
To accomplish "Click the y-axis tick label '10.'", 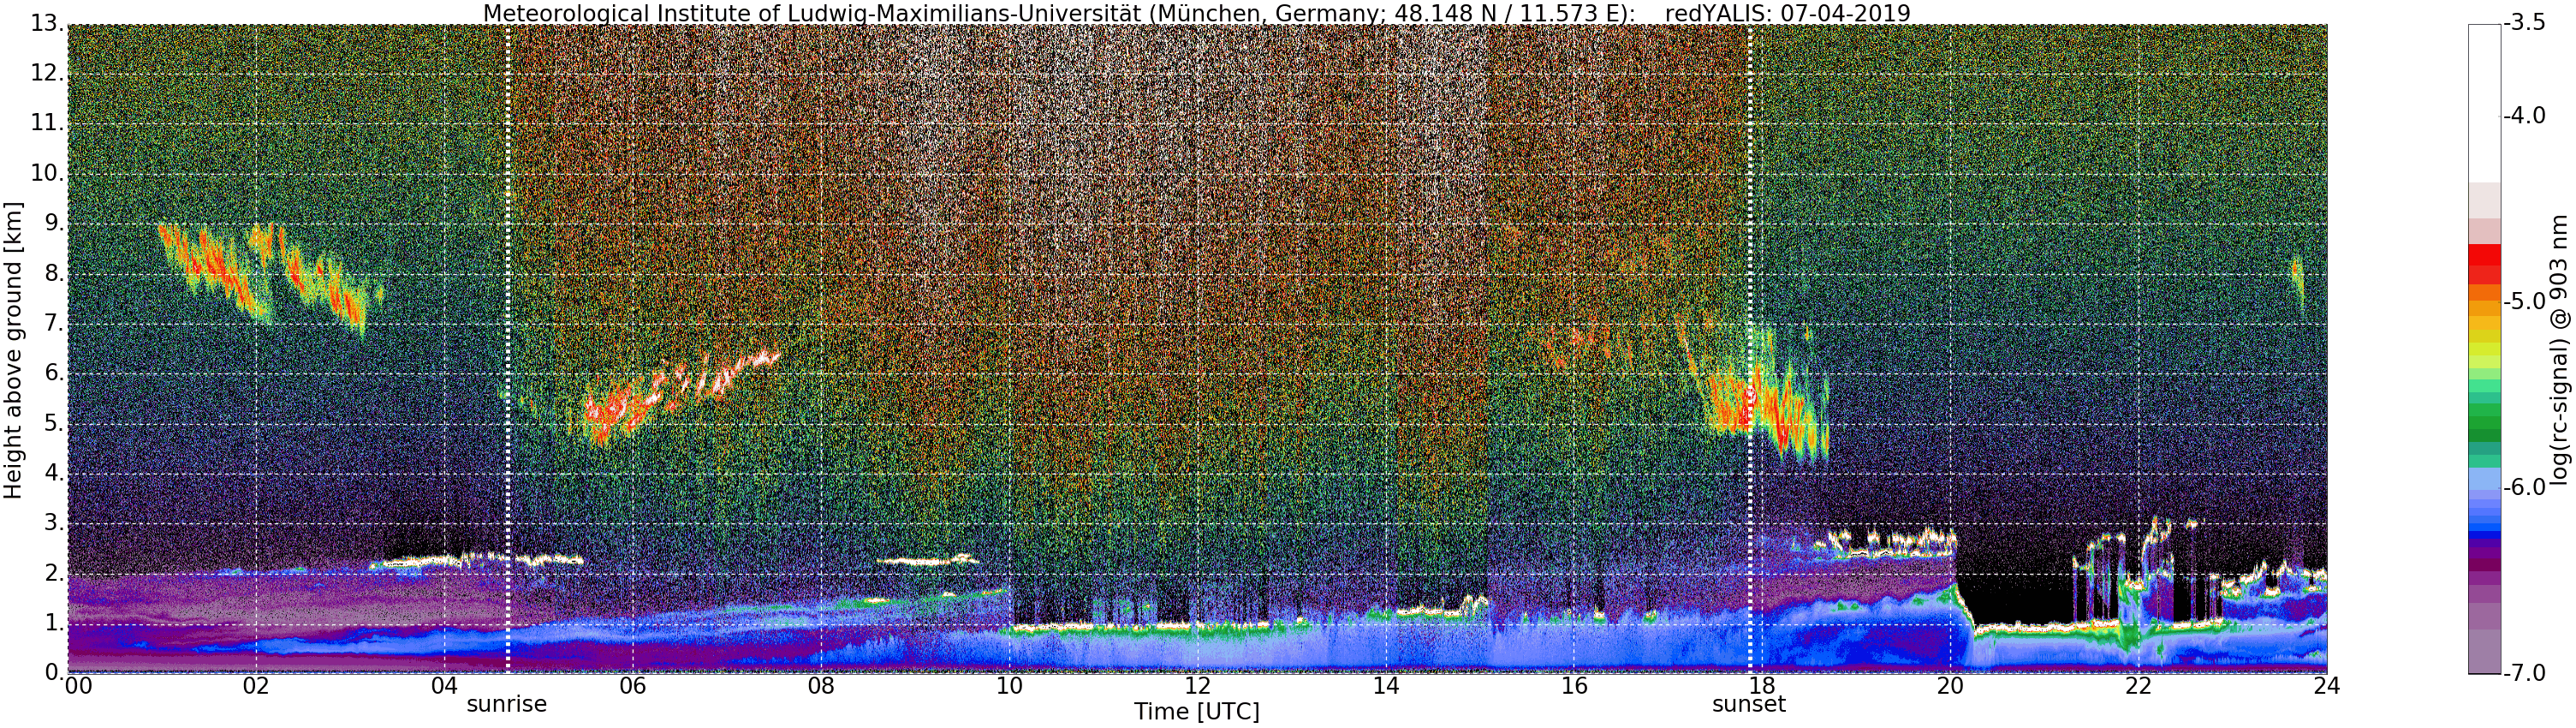I will click(x=45, y=174).
